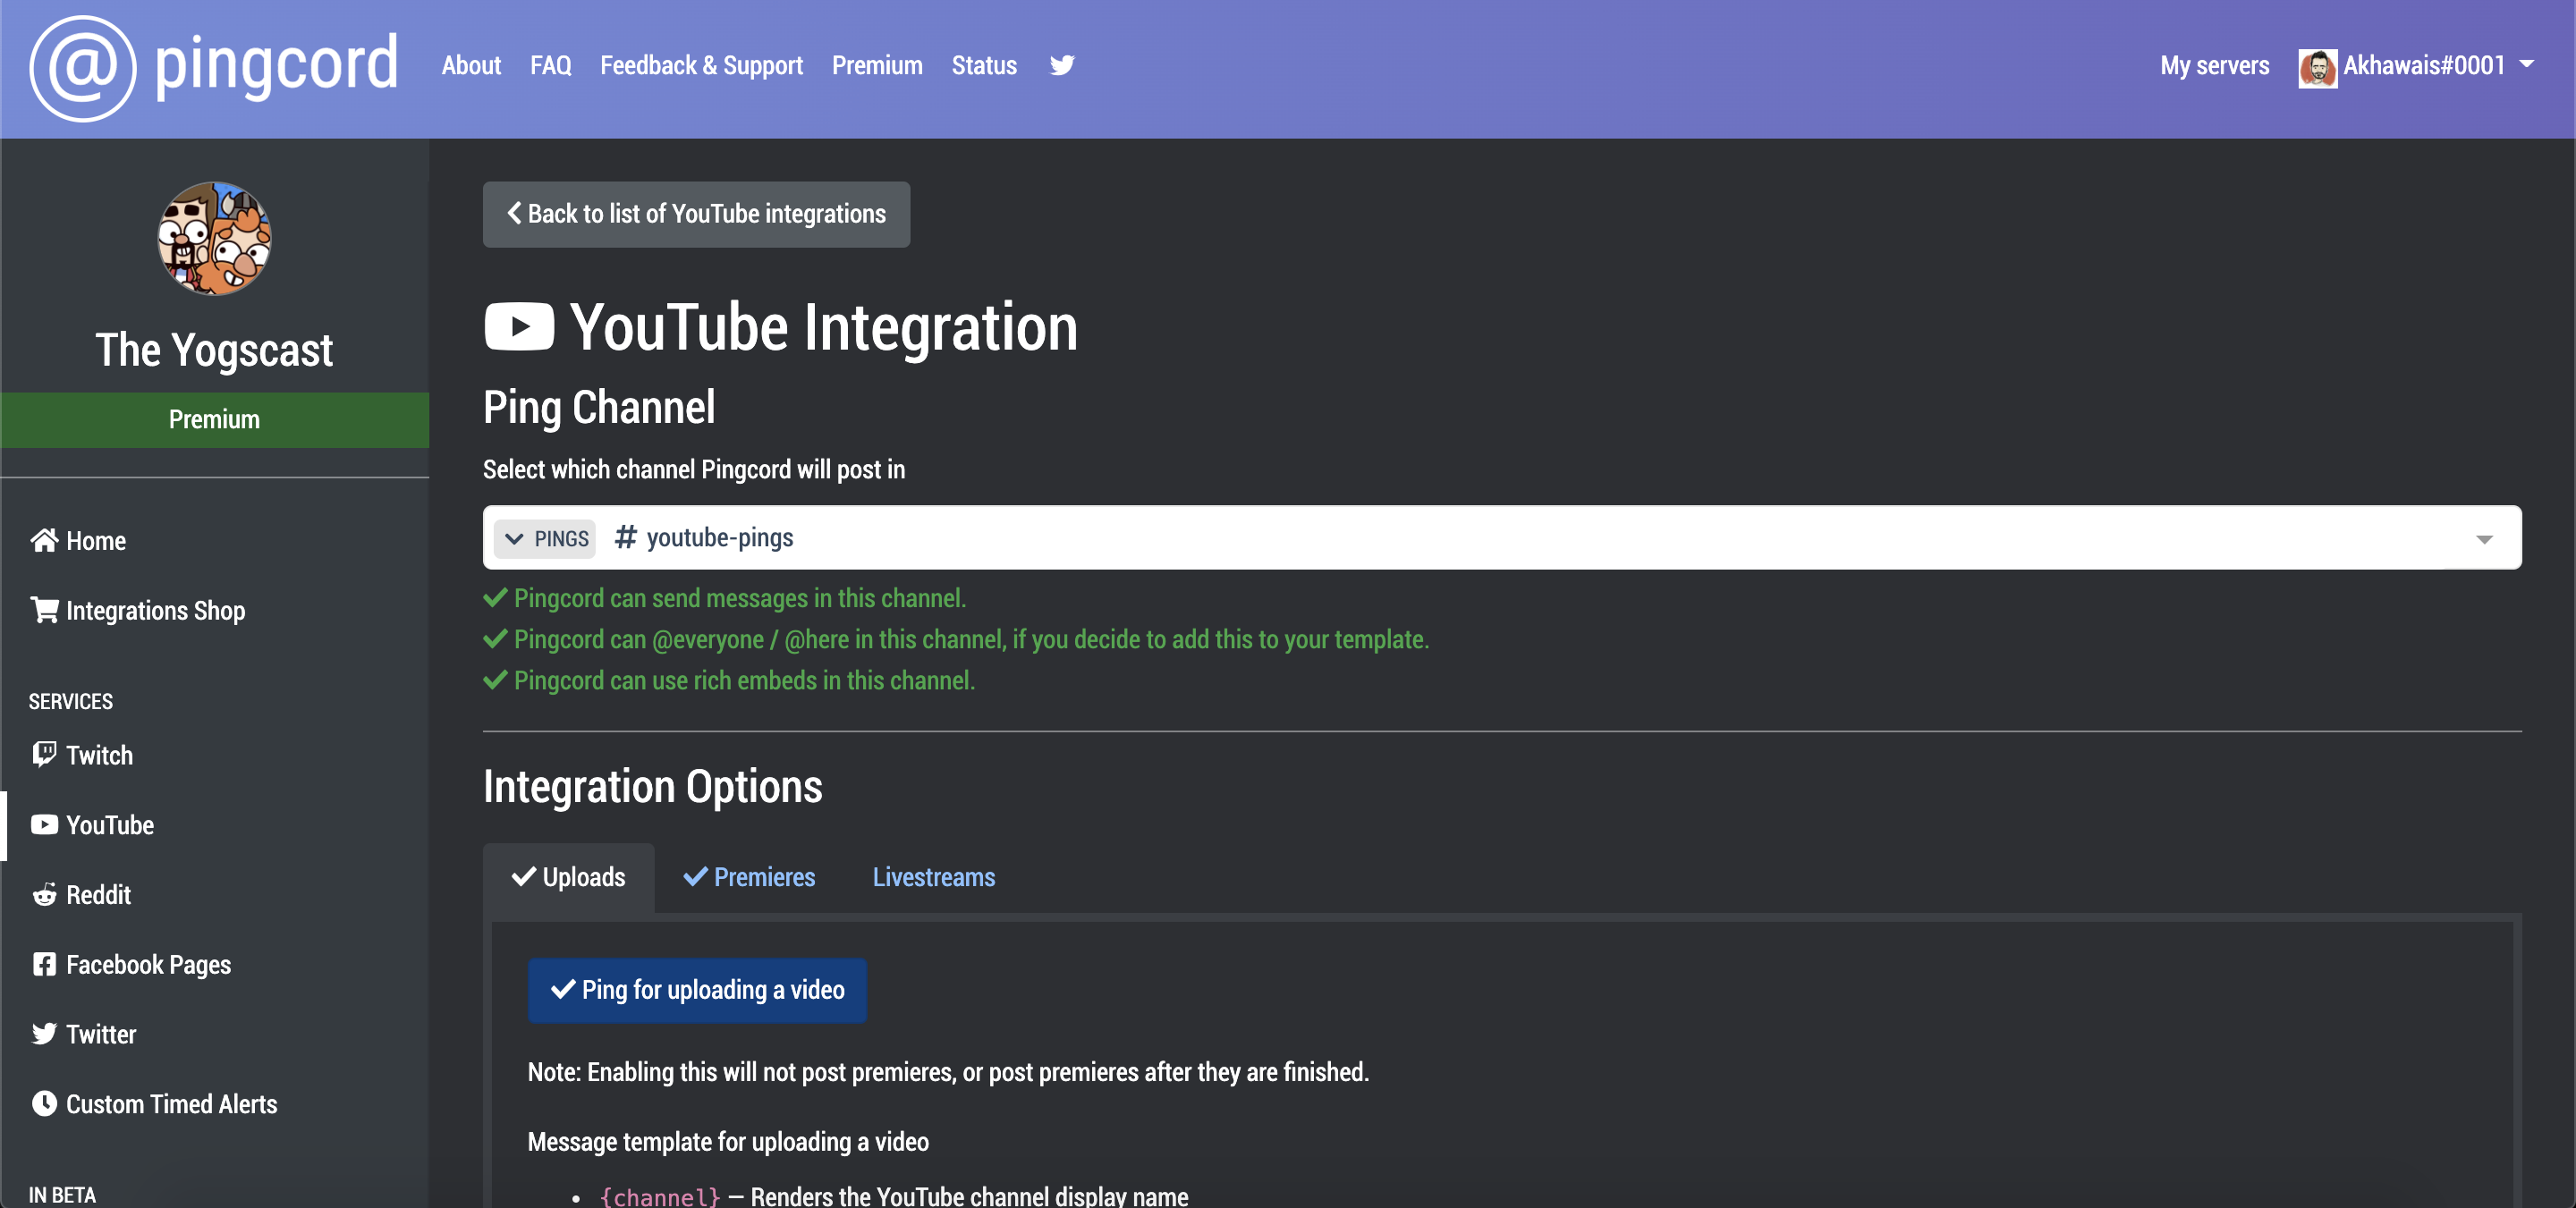Image resolution: width=2576 pixels, height=1208 pixels.
Task: Click the Akhawais user avatar image
Action: click(2317, 67)
